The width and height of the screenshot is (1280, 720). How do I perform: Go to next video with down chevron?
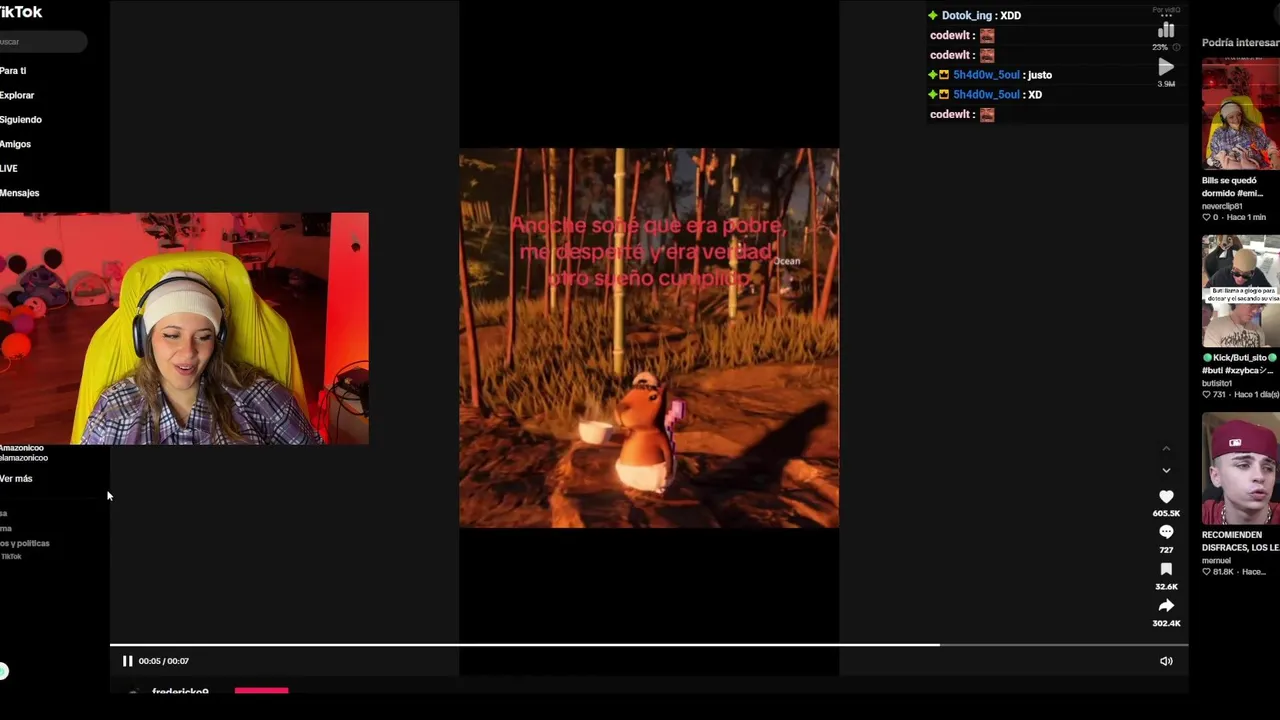point(1166,470)
